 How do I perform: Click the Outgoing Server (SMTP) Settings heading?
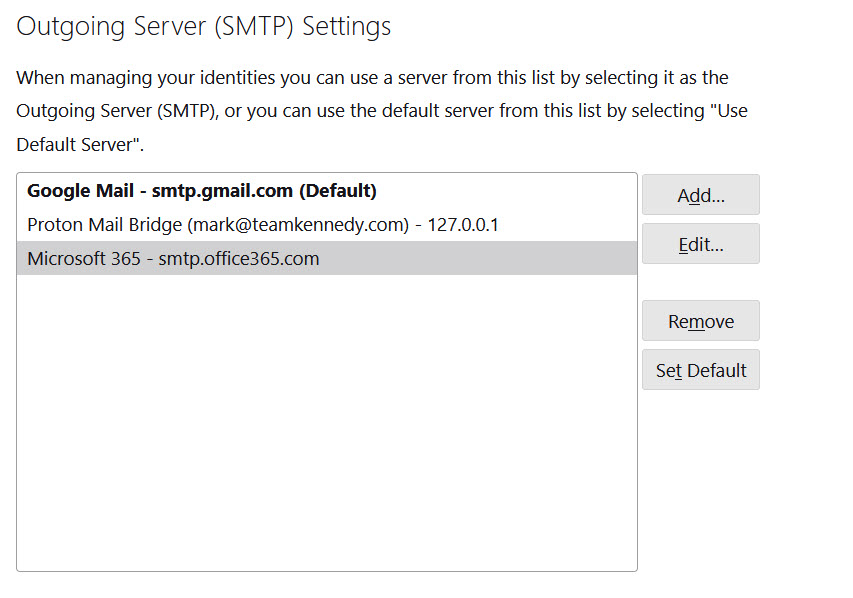coord(204,27)
